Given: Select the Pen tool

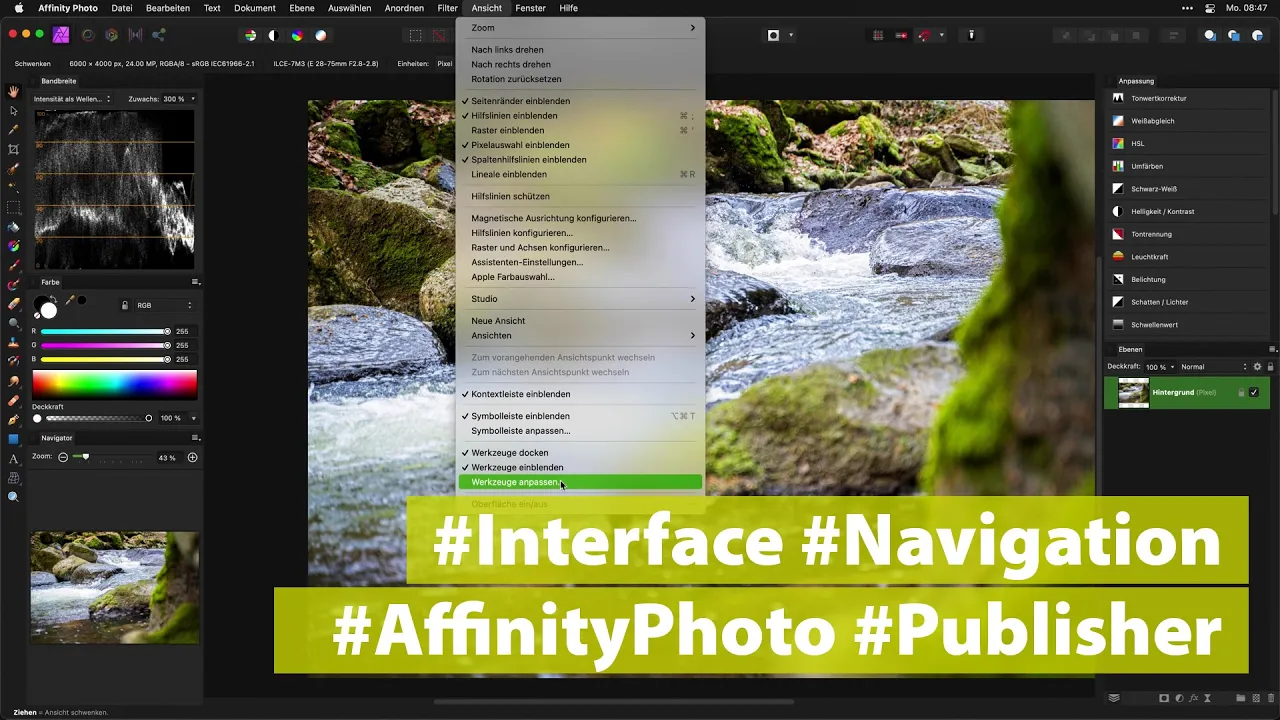Looking at the screenshot, I should [x=14, y=420].
